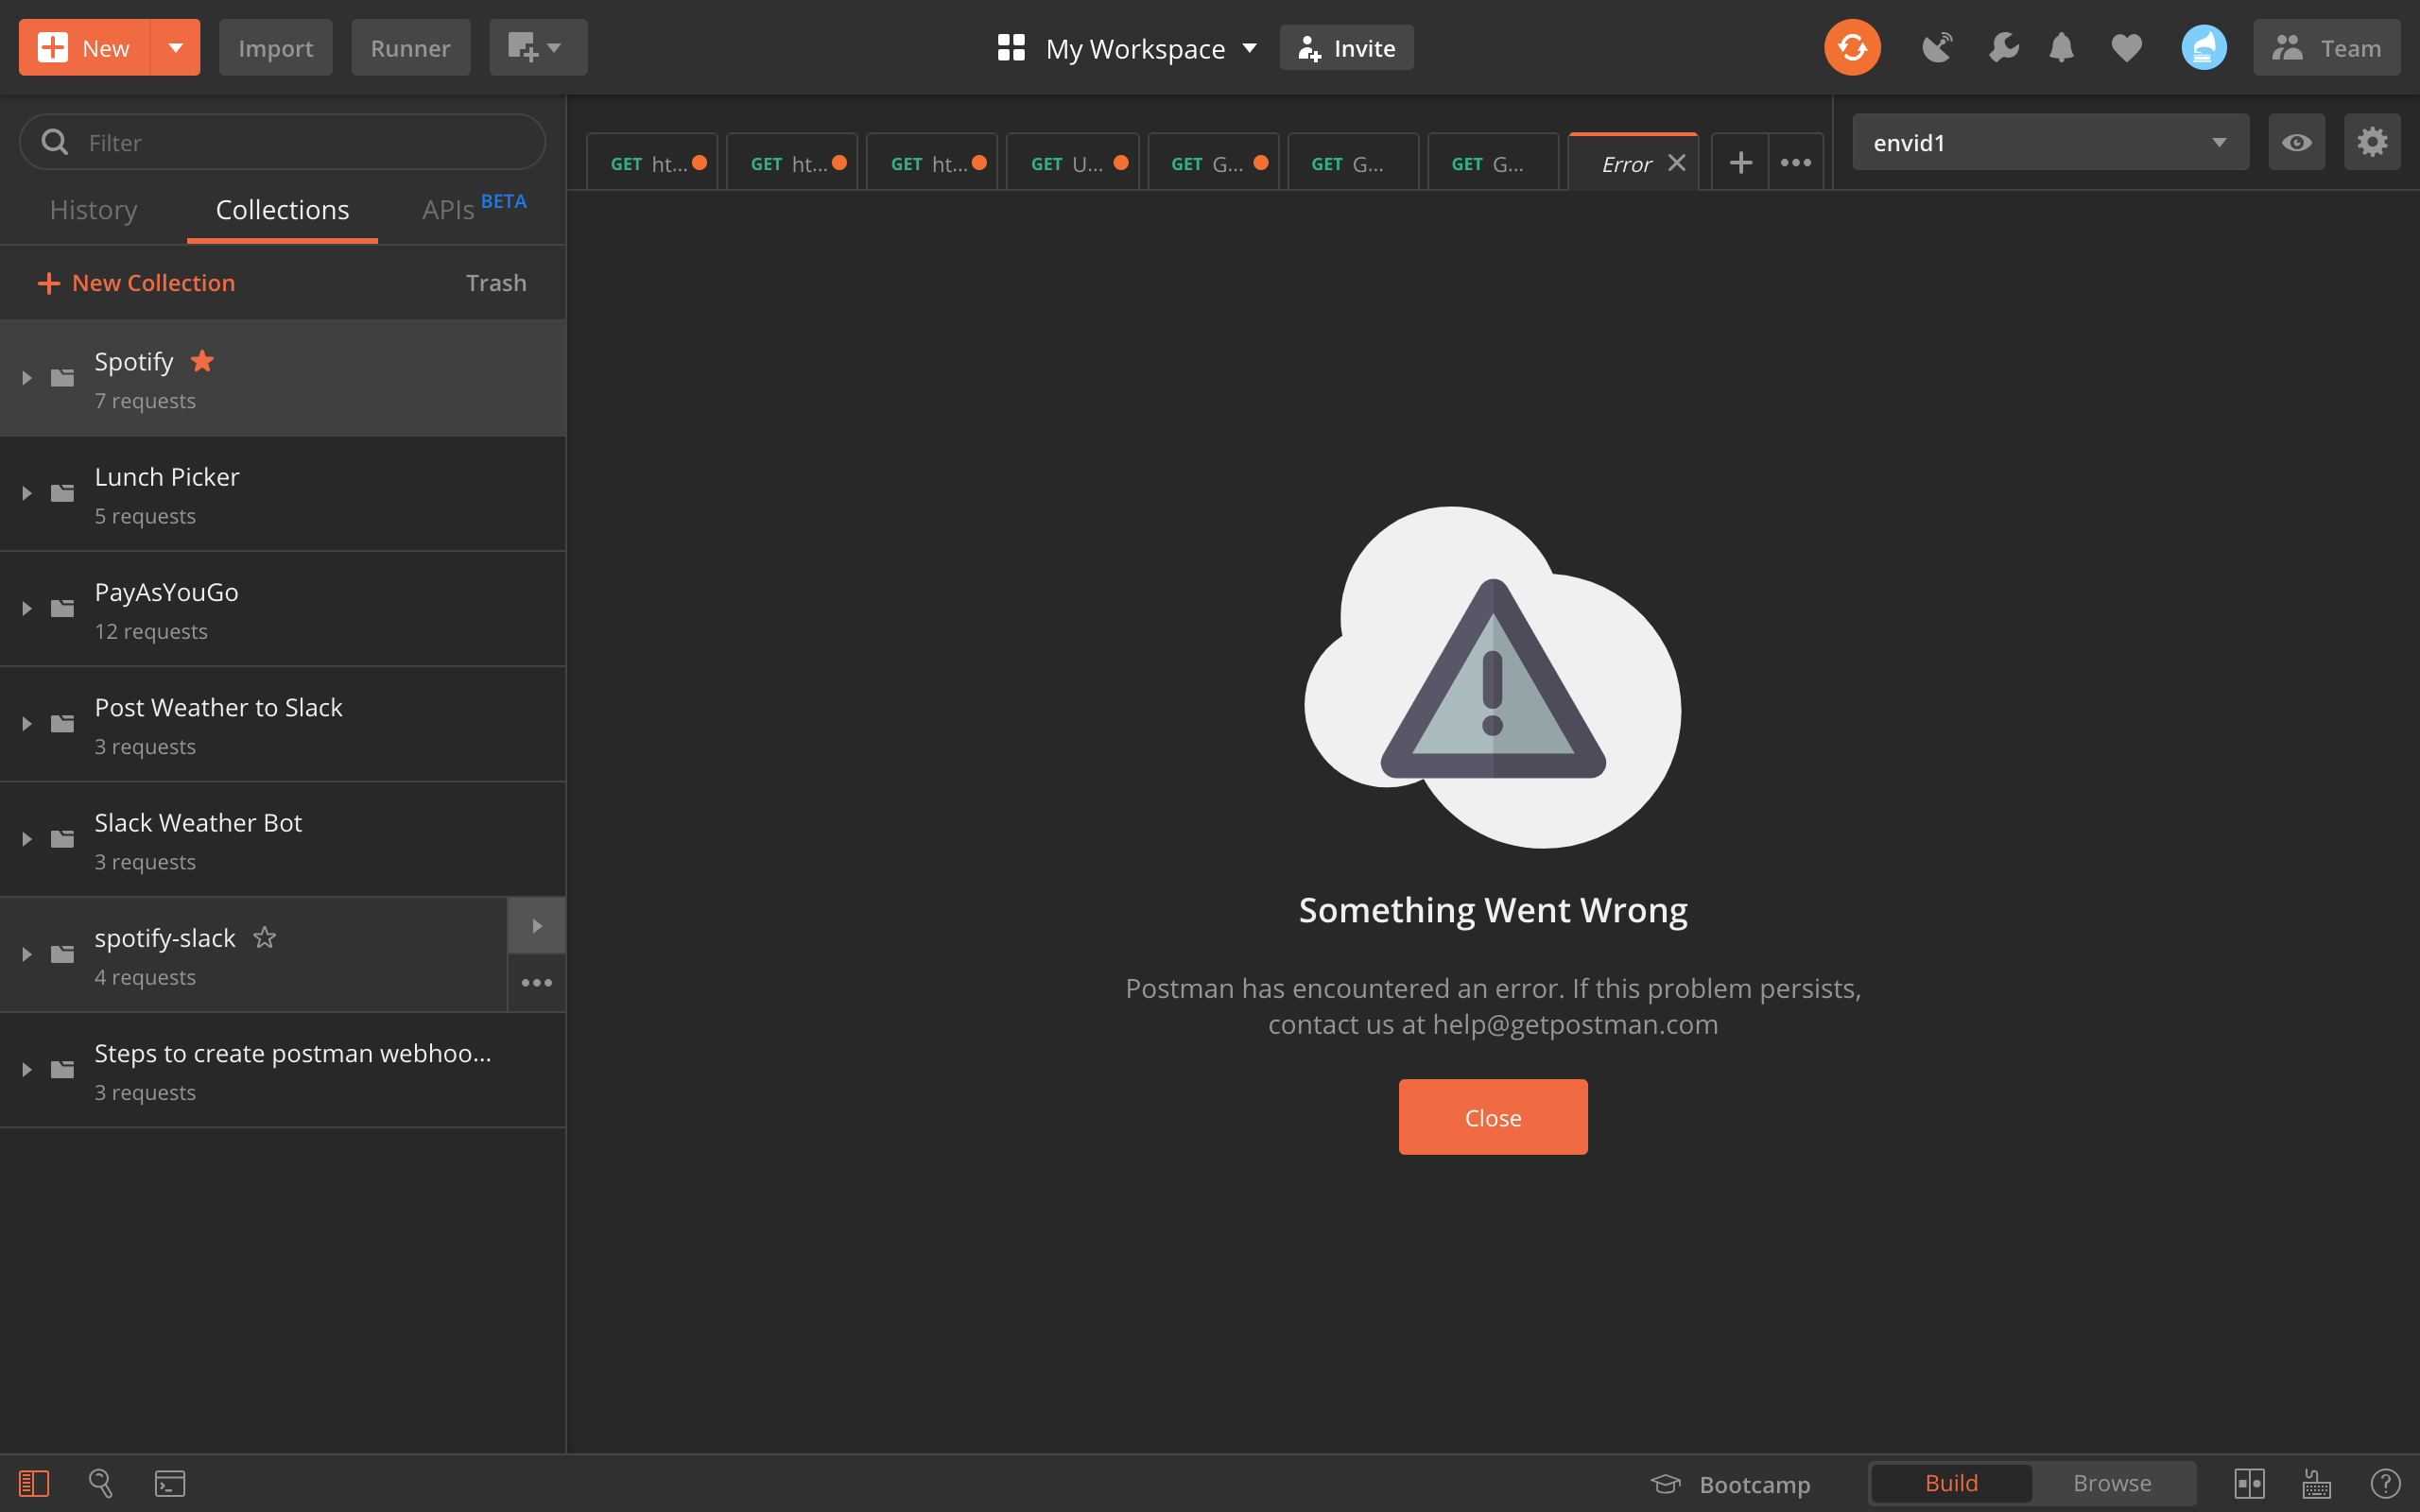Switch to the History tab
Image resolution: width=2420 pixels, height=1512 pixels.
tap(93, 210)
